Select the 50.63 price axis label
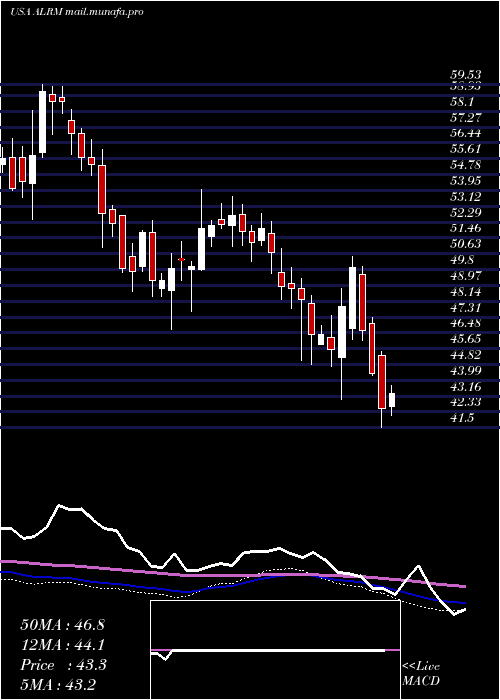500x700 pixels. pos(466,244)
